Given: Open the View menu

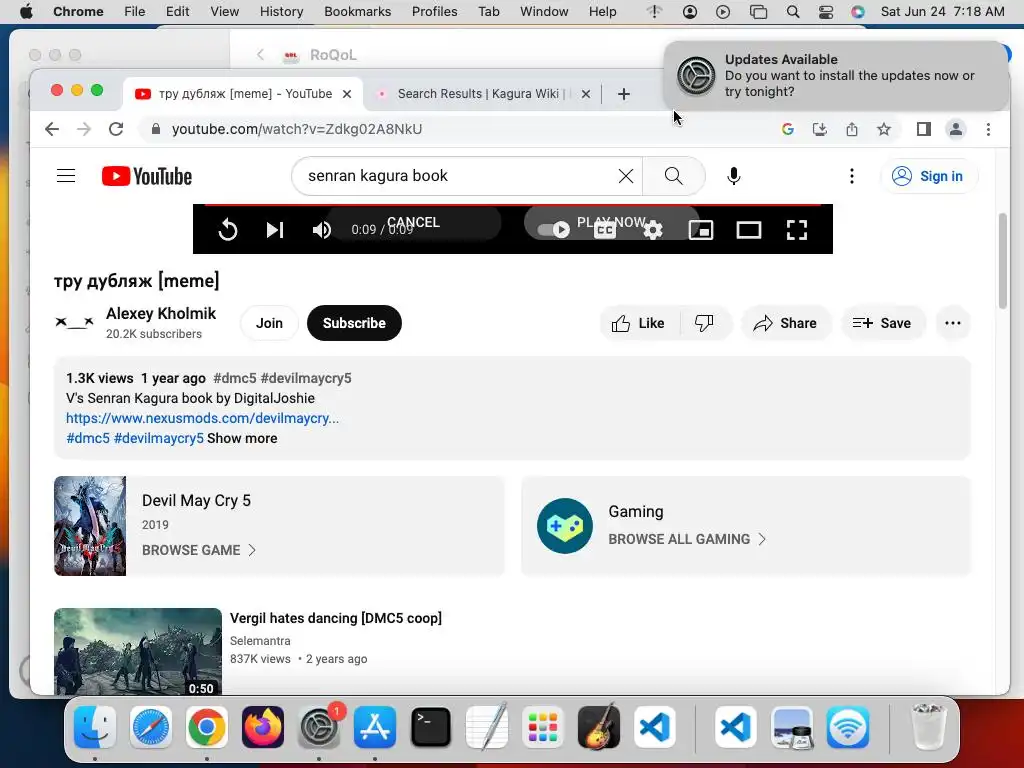Looking at the screenshot, I should click(224, 11).
